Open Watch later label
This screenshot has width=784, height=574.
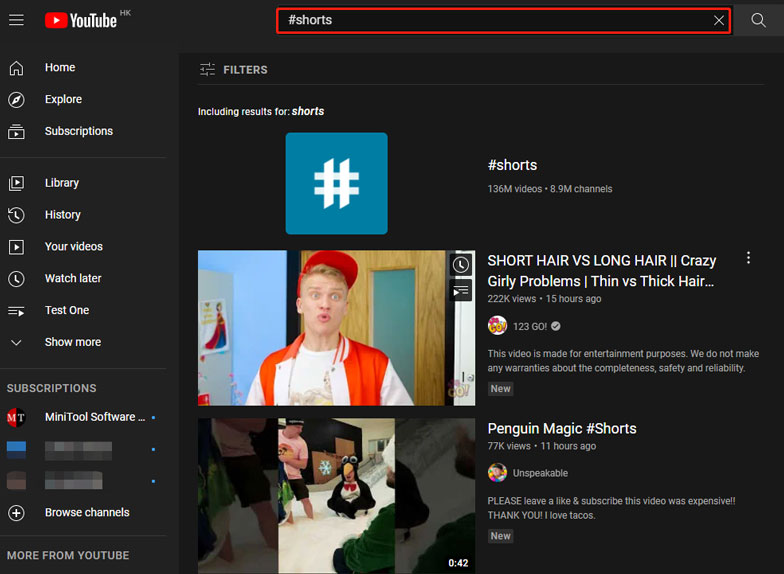pyautogui.click(x=73, y=278)
